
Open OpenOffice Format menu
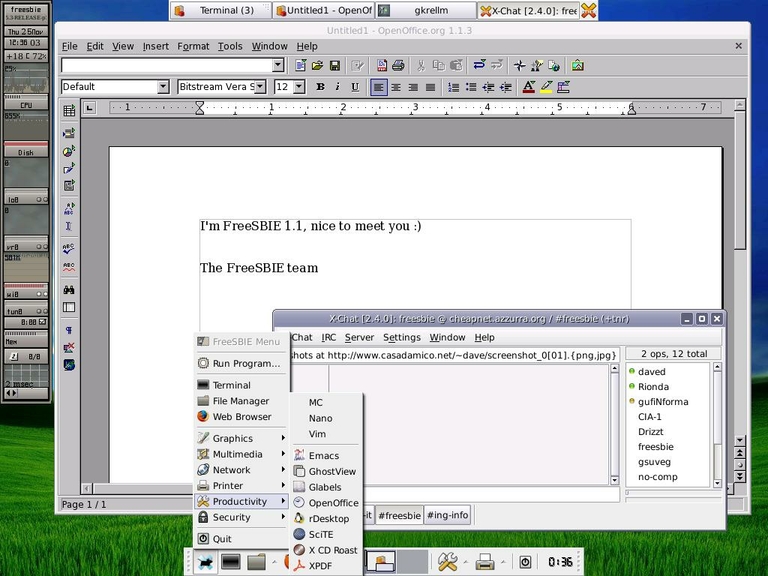tap(193, 46)
